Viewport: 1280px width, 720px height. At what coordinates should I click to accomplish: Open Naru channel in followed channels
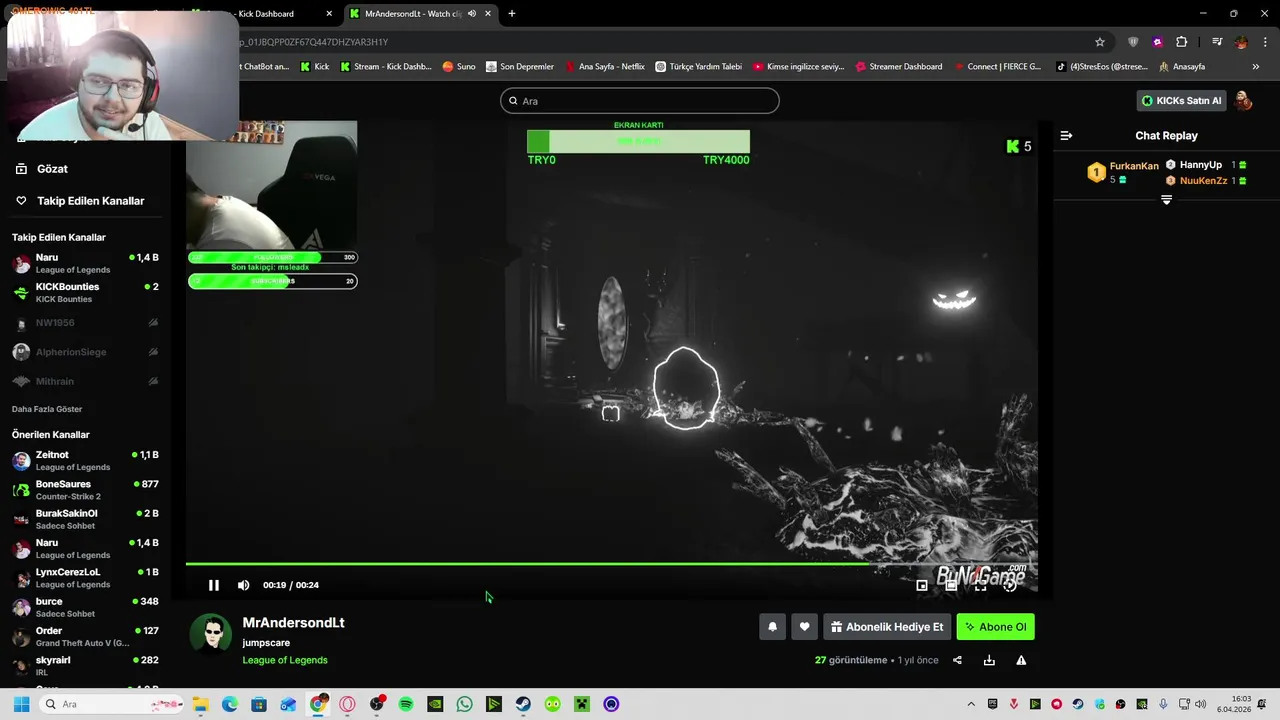(85, 263)
